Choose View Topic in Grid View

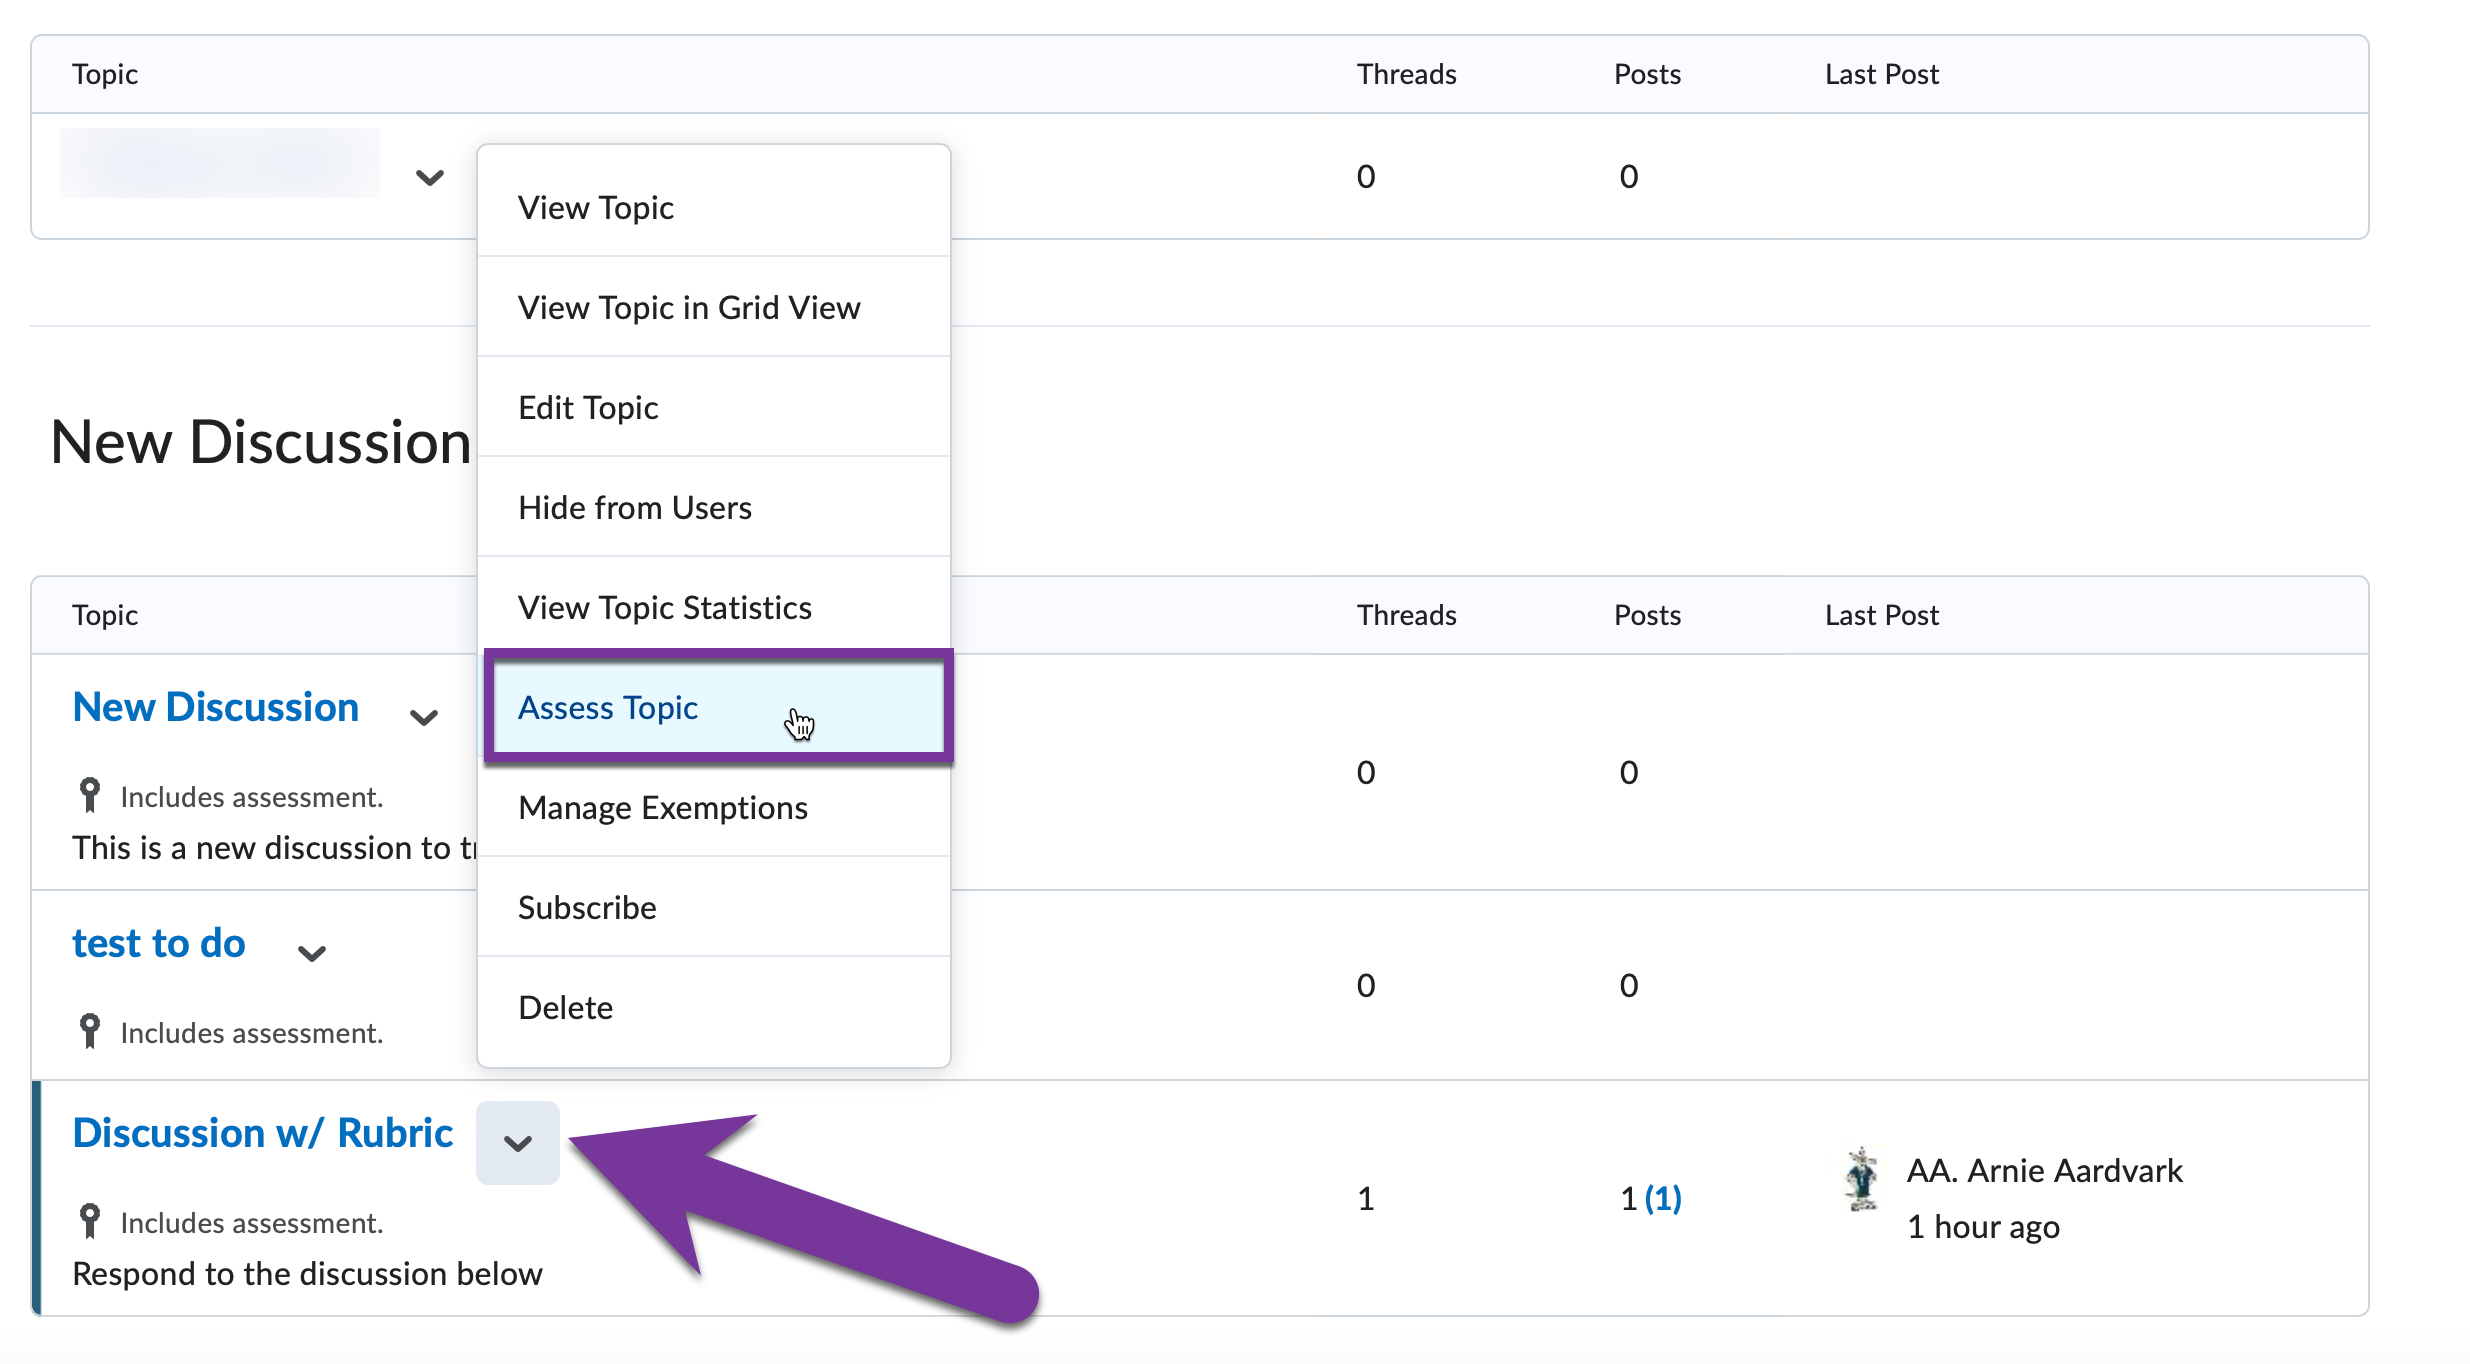pyautogui.click(x=714, y=307)
